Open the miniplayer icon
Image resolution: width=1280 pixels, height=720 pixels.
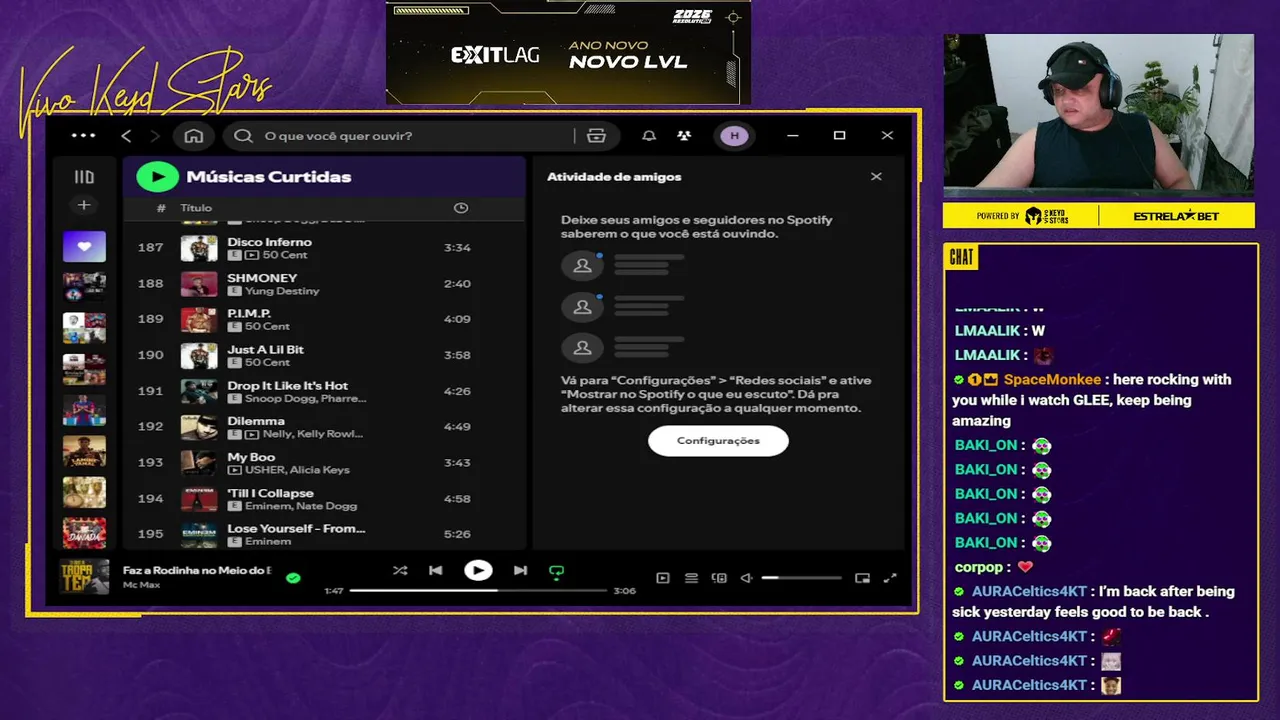click(x=862, y=578)
